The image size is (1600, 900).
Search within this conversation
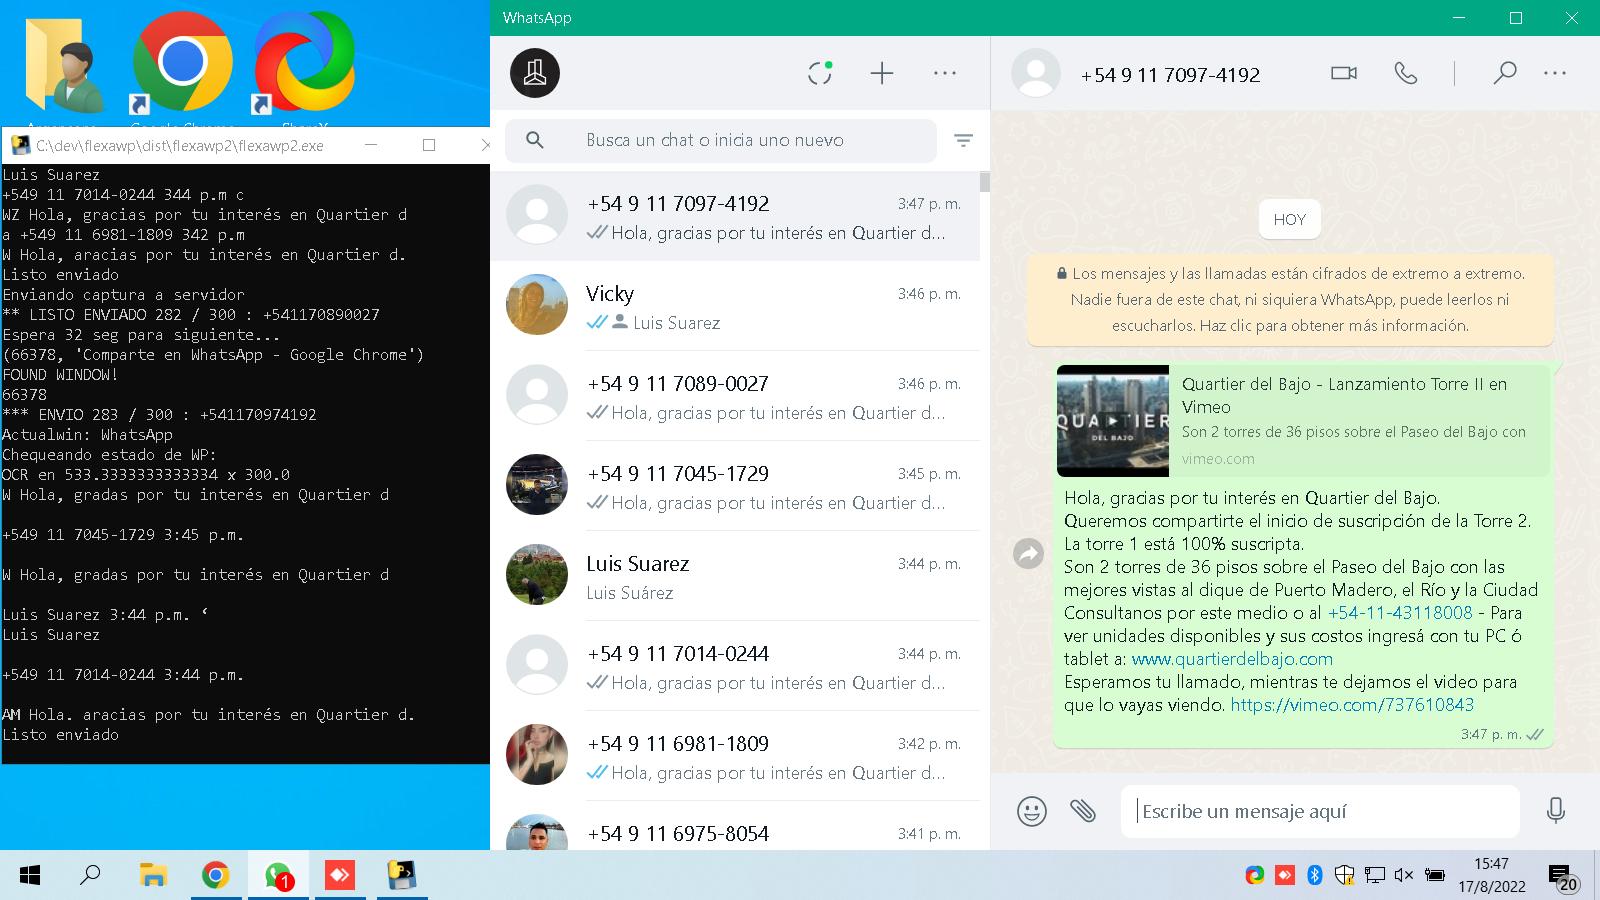(1504, 73)
